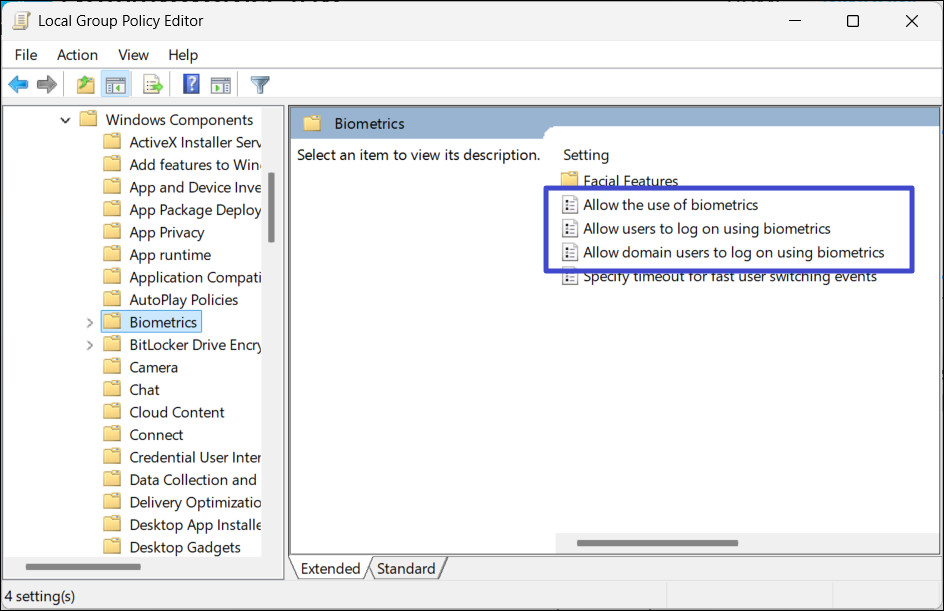Toggle the Show/Hide Action Pane icon
Viewport: 944px width, 611px height.
(x=221, y=85)
